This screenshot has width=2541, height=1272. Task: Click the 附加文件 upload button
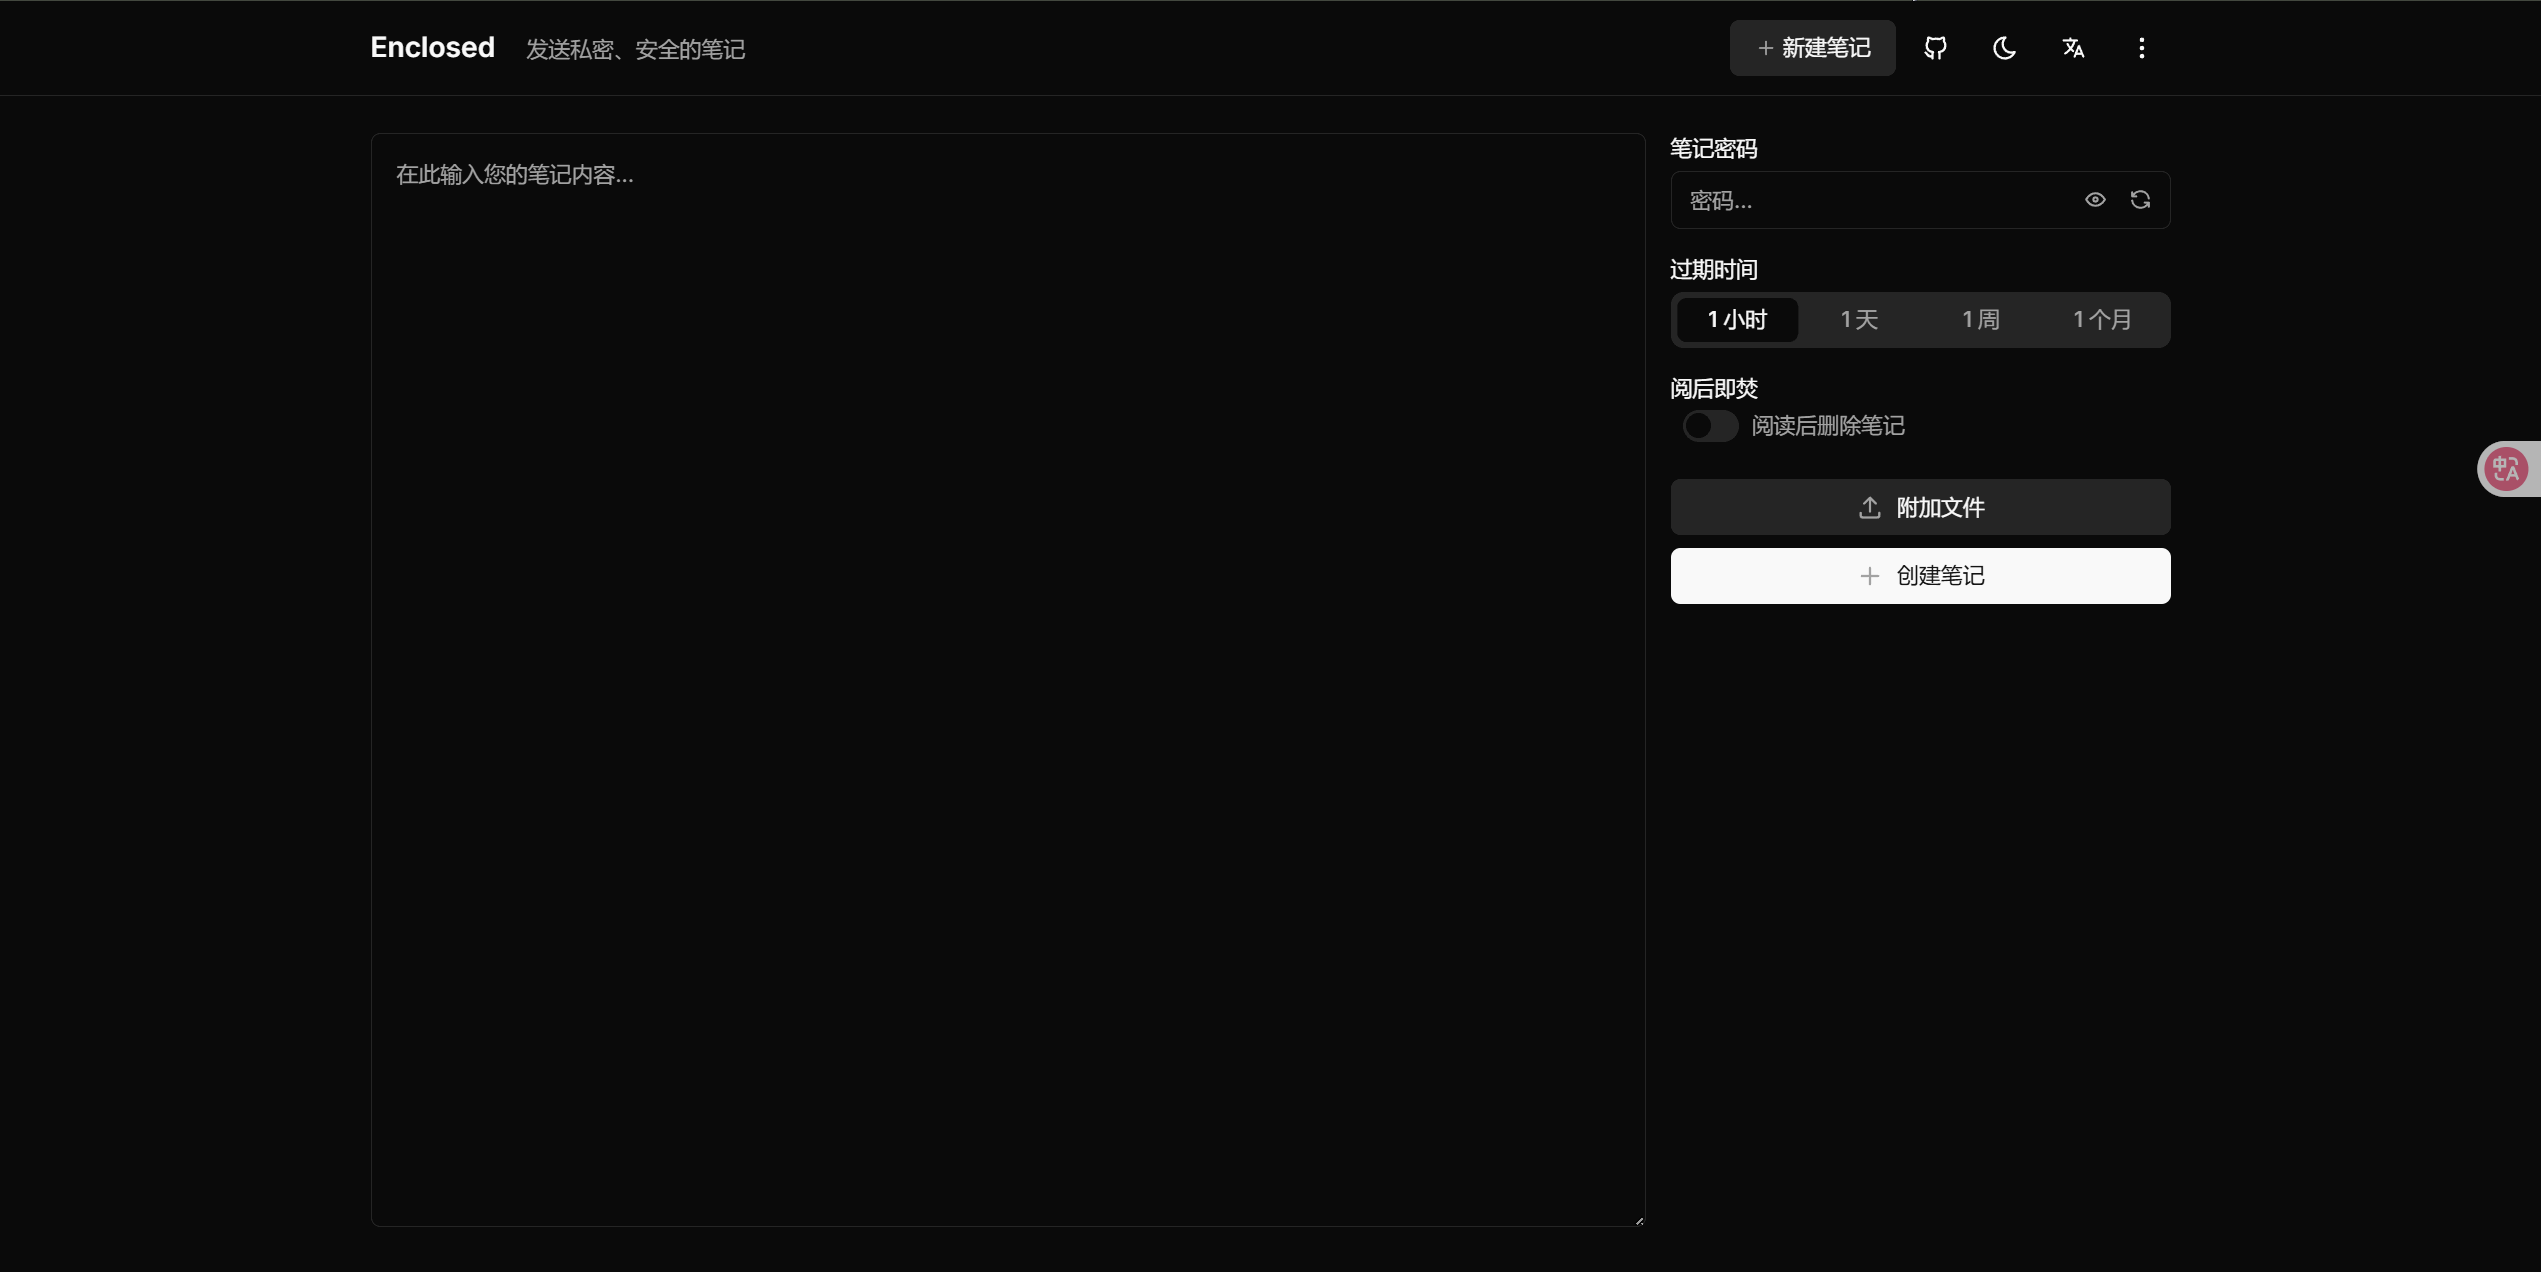1920,507
